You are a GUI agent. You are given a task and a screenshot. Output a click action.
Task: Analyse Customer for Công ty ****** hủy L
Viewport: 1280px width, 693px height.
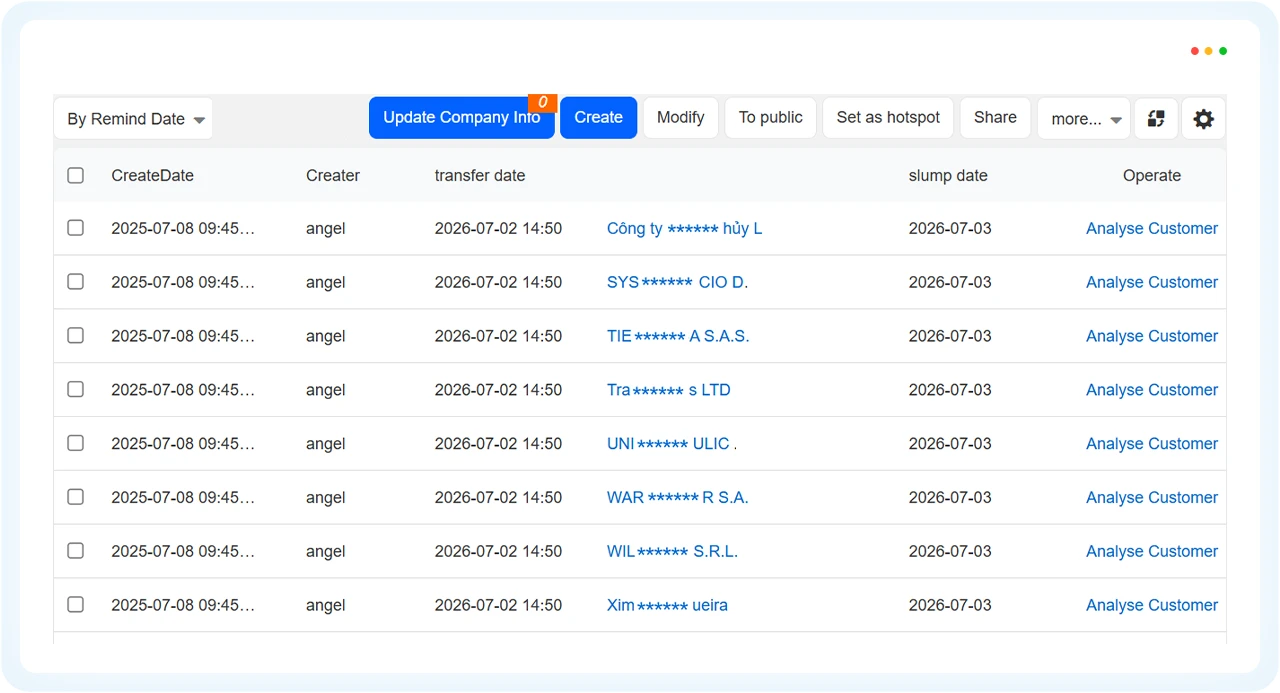(1152, 228)
